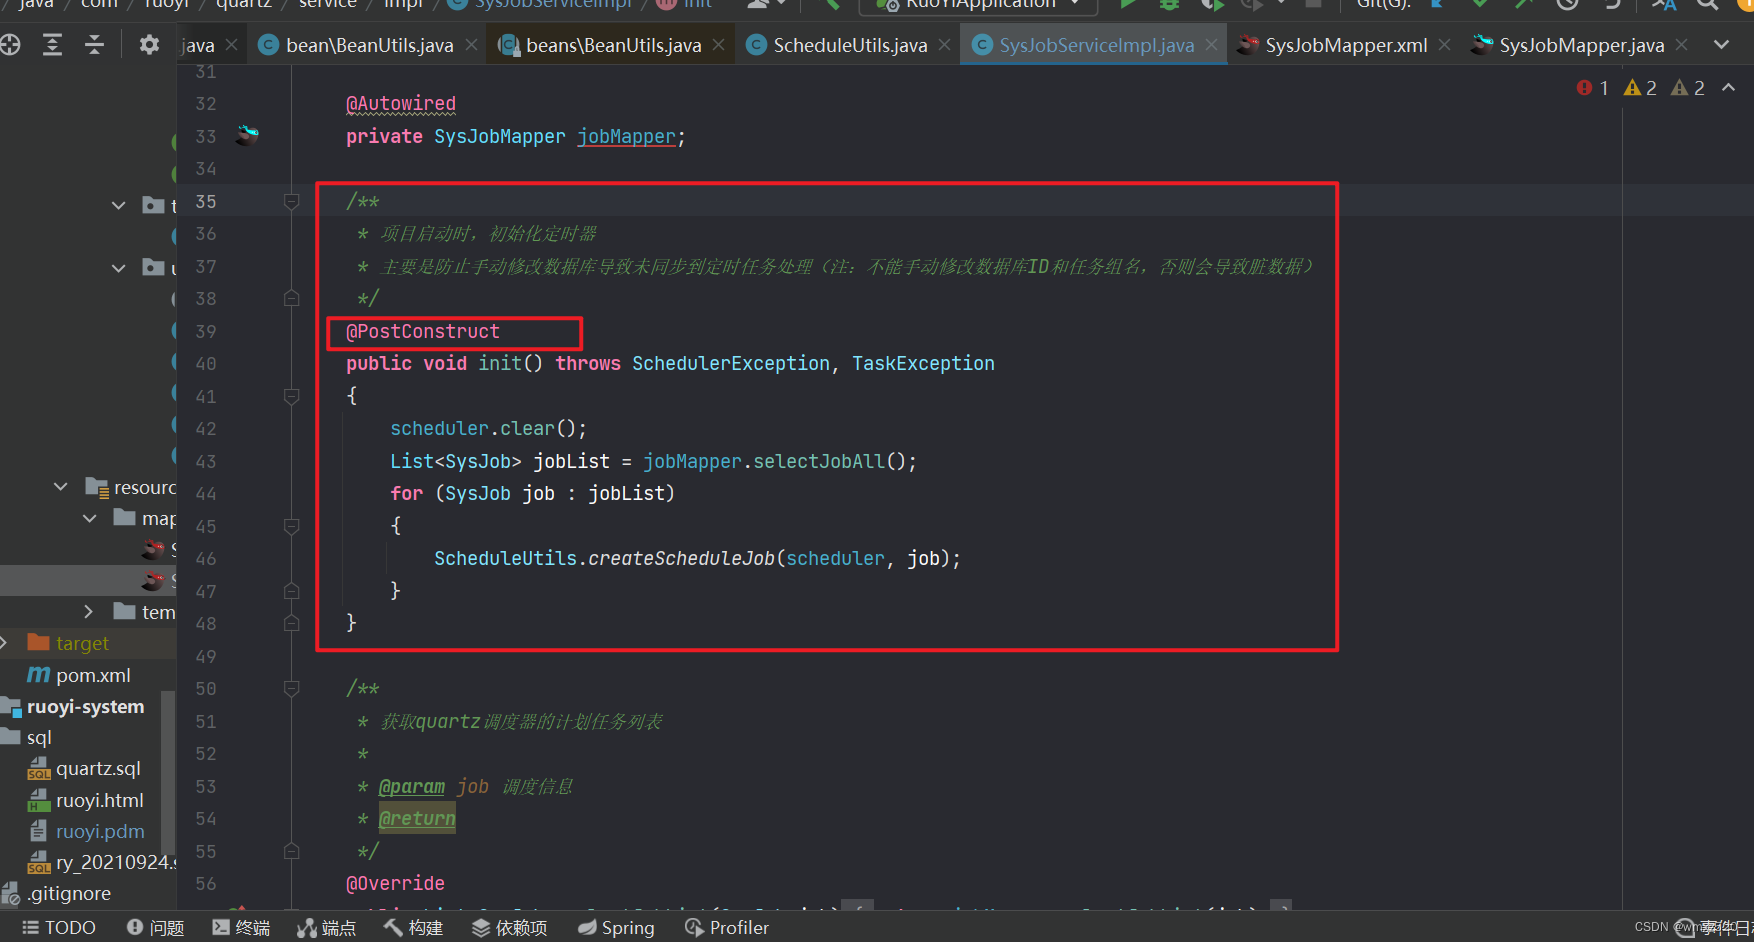Open the 问题 (Problems) tool window
Screen dimensions: 1754x942
click(x=155, y=928)
